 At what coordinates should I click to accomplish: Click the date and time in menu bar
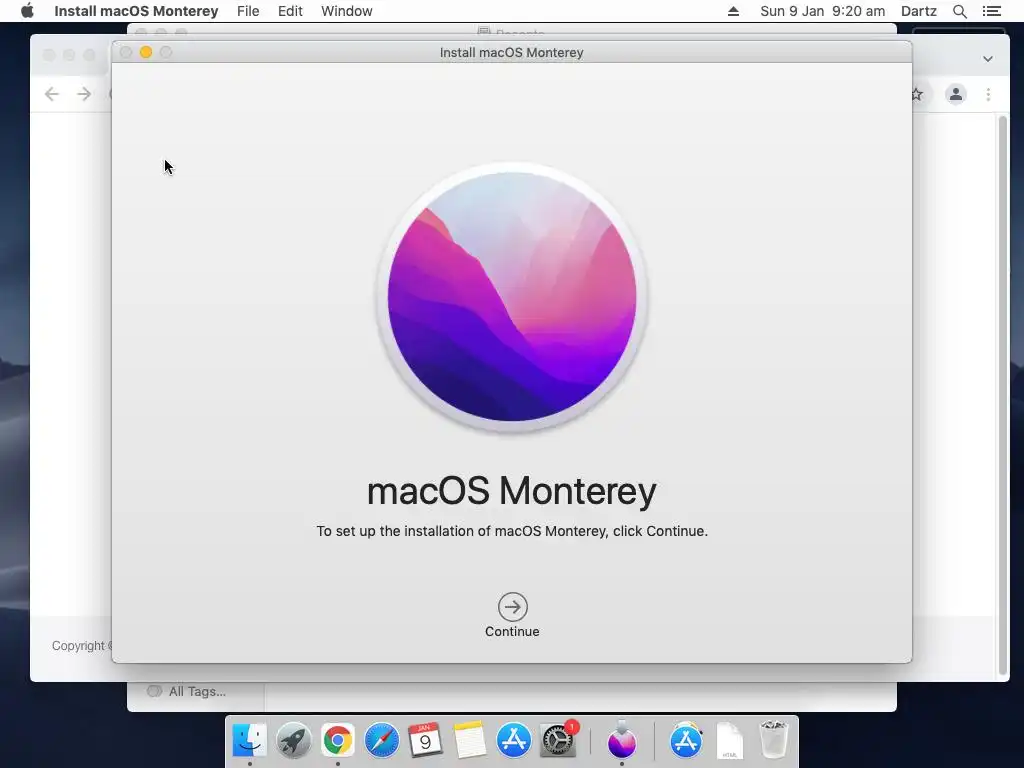click(x=822, y=11)
